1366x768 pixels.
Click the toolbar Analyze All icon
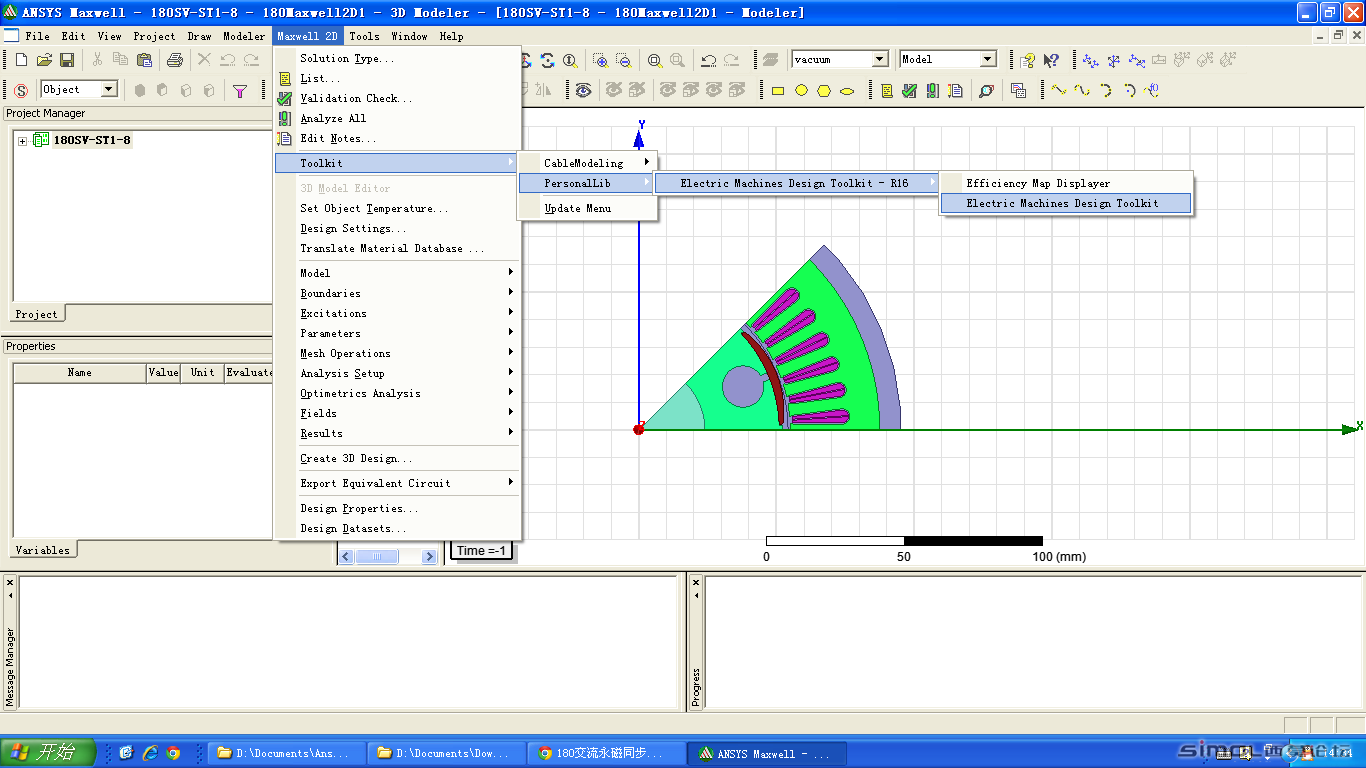tap(932, 91)
